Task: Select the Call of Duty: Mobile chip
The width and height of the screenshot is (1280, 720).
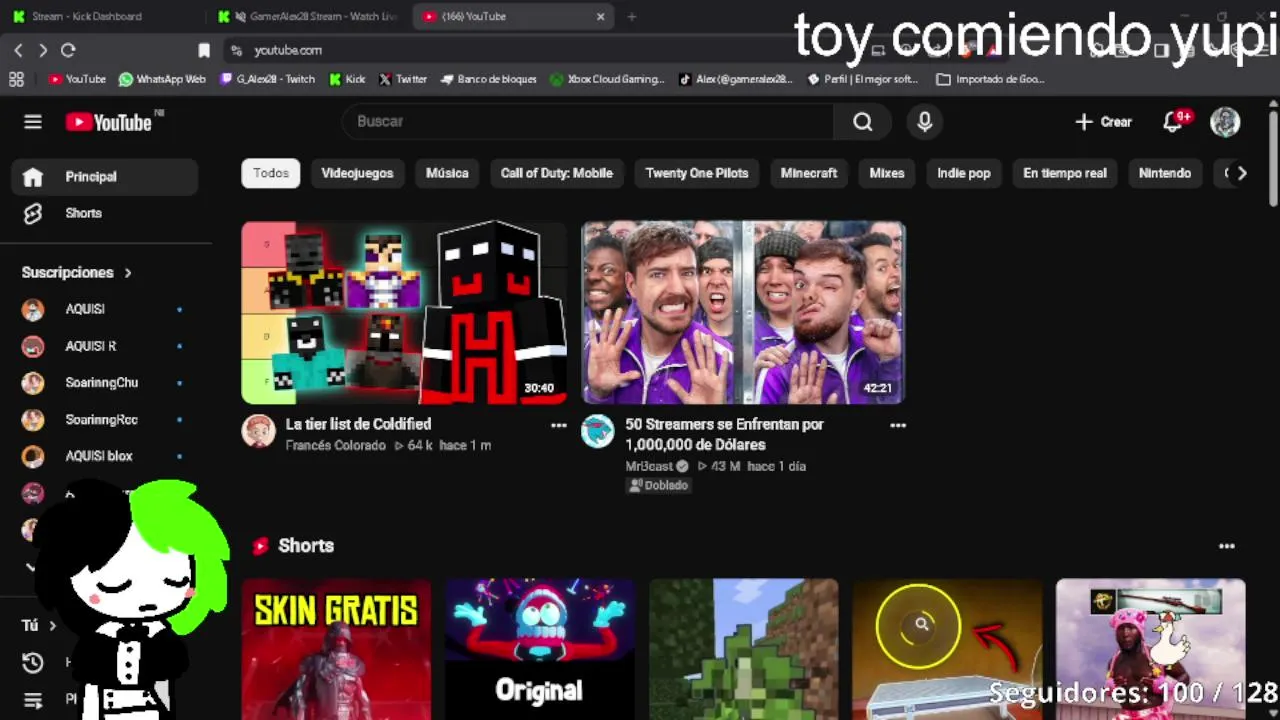Action: point(556,173)
